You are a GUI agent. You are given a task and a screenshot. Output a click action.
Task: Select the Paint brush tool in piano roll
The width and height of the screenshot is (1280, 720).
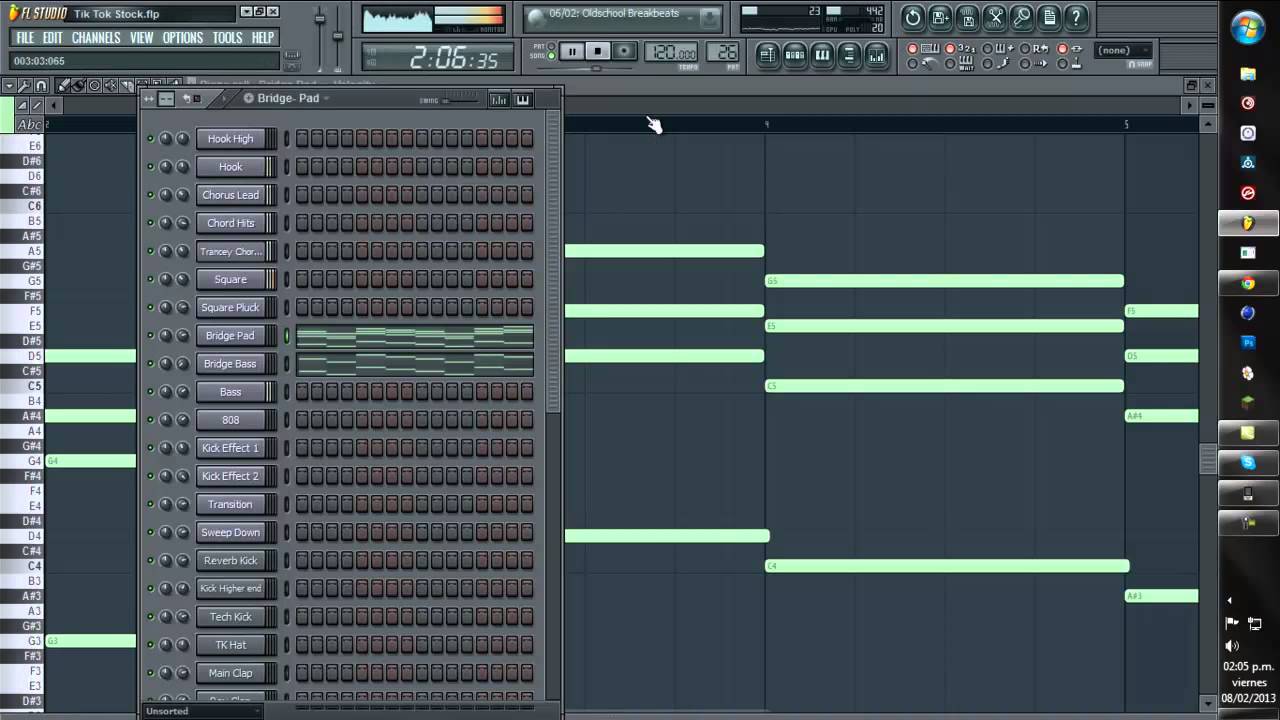(78, 86)
